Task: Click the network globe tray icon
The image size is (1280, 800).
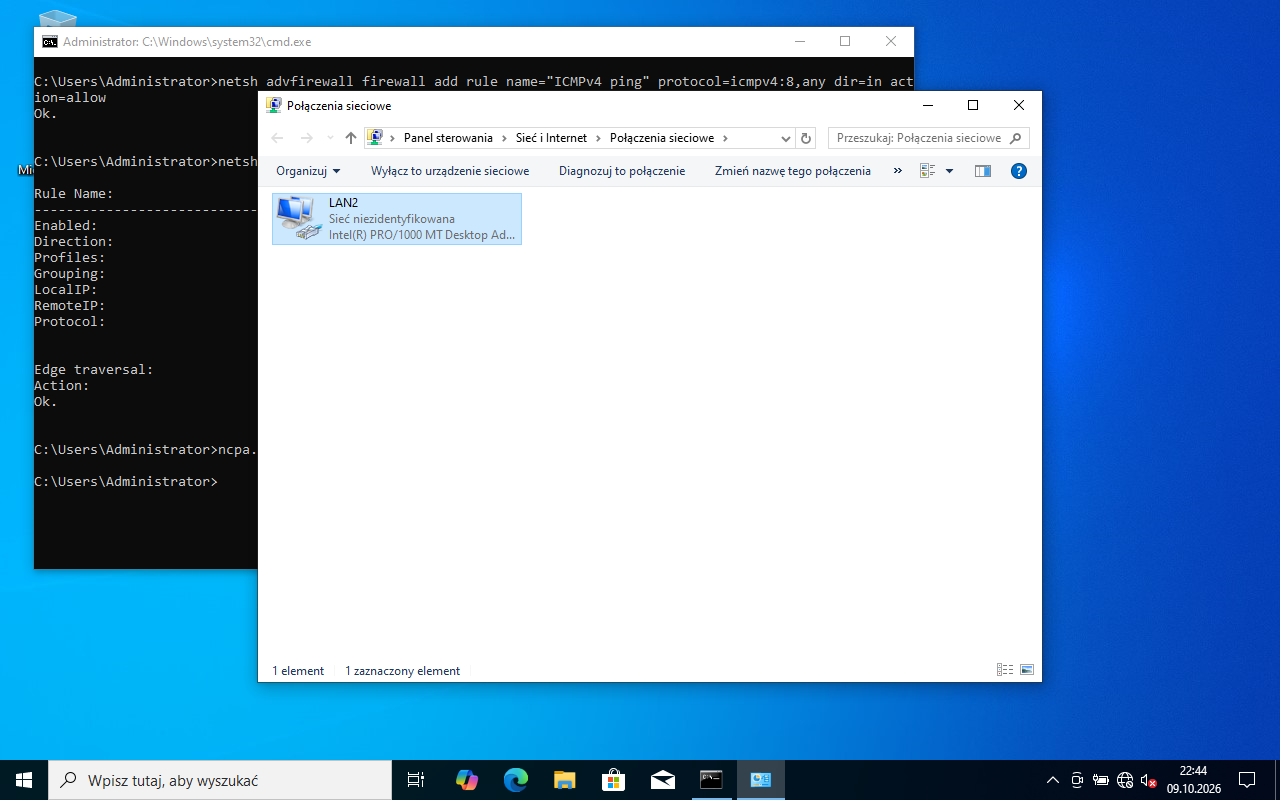Action: click(x=1125, y=780)
